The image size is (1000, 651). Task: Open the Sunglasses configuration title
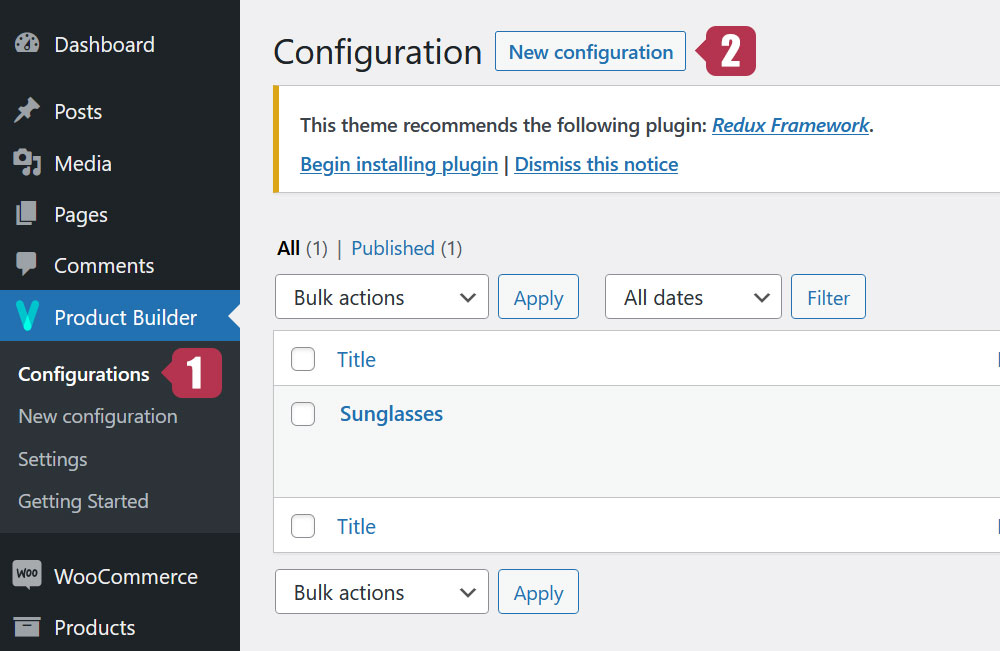pyautogui.click(x=391, y=414)
